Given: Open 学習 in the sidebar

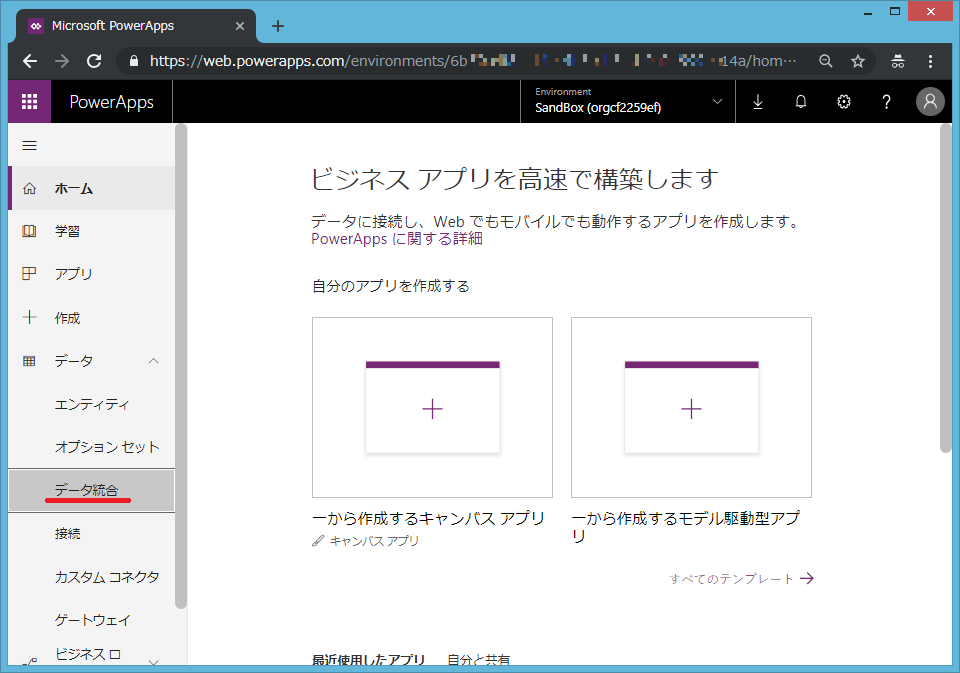Looking at the screenshot, I should [x=92, y=231].
